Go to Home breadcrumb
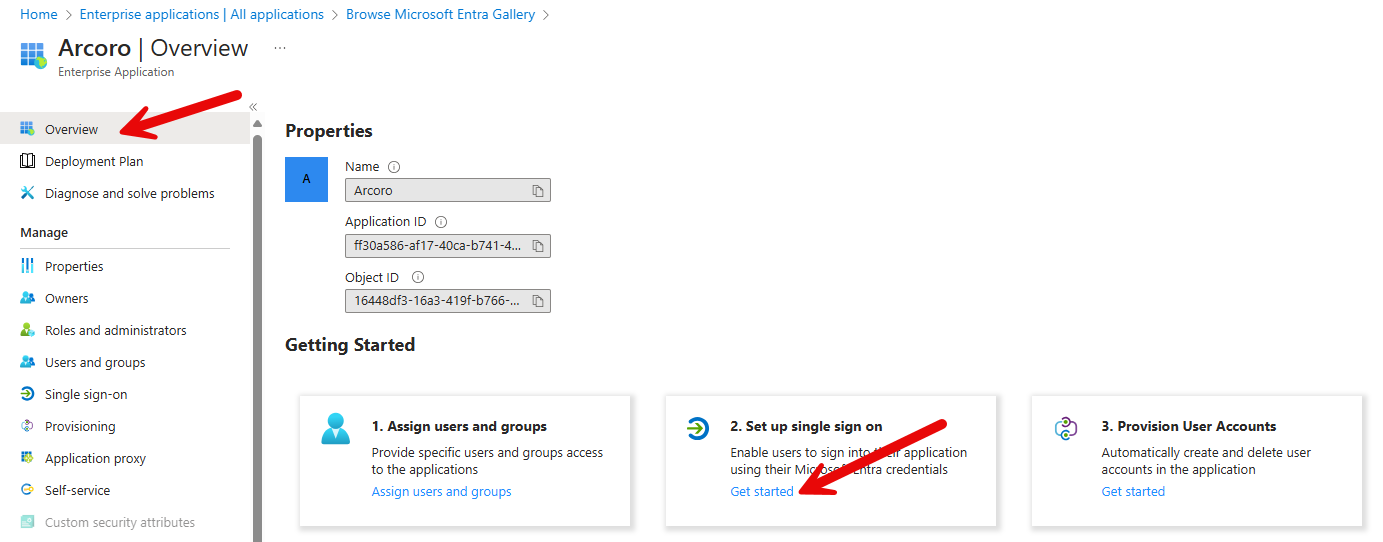The width and height of the screenshot is (1383, 542). pos(38,14)
